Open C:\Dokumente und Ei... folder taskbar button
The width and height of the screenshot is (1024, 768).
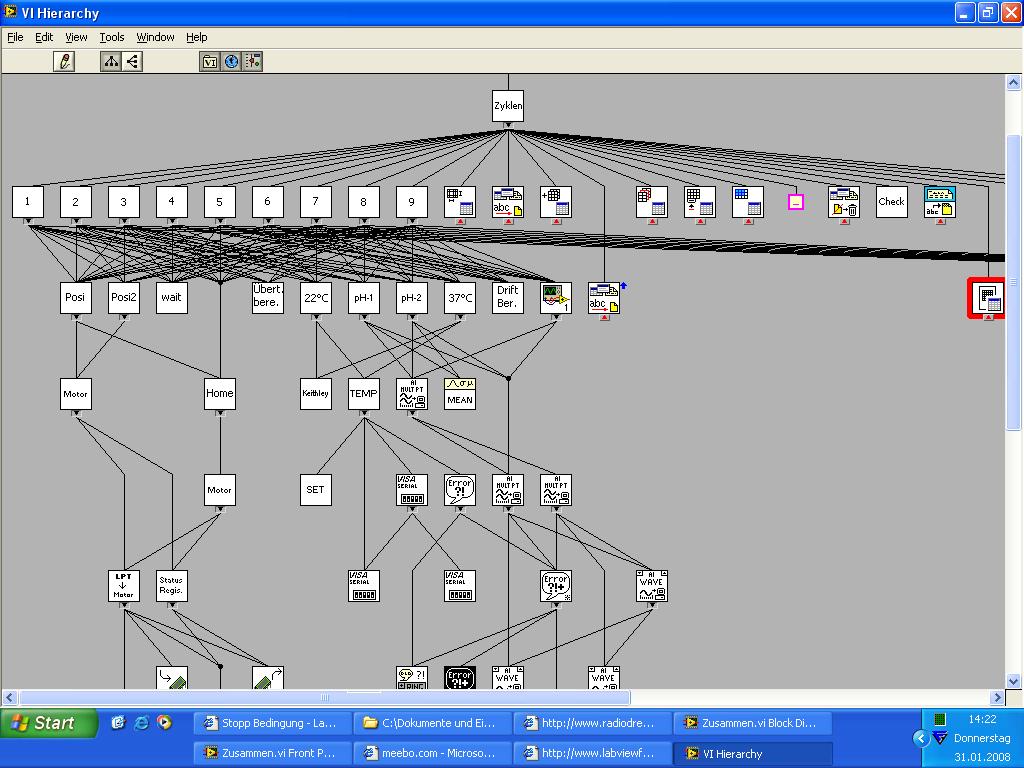[x=433, y=723]
